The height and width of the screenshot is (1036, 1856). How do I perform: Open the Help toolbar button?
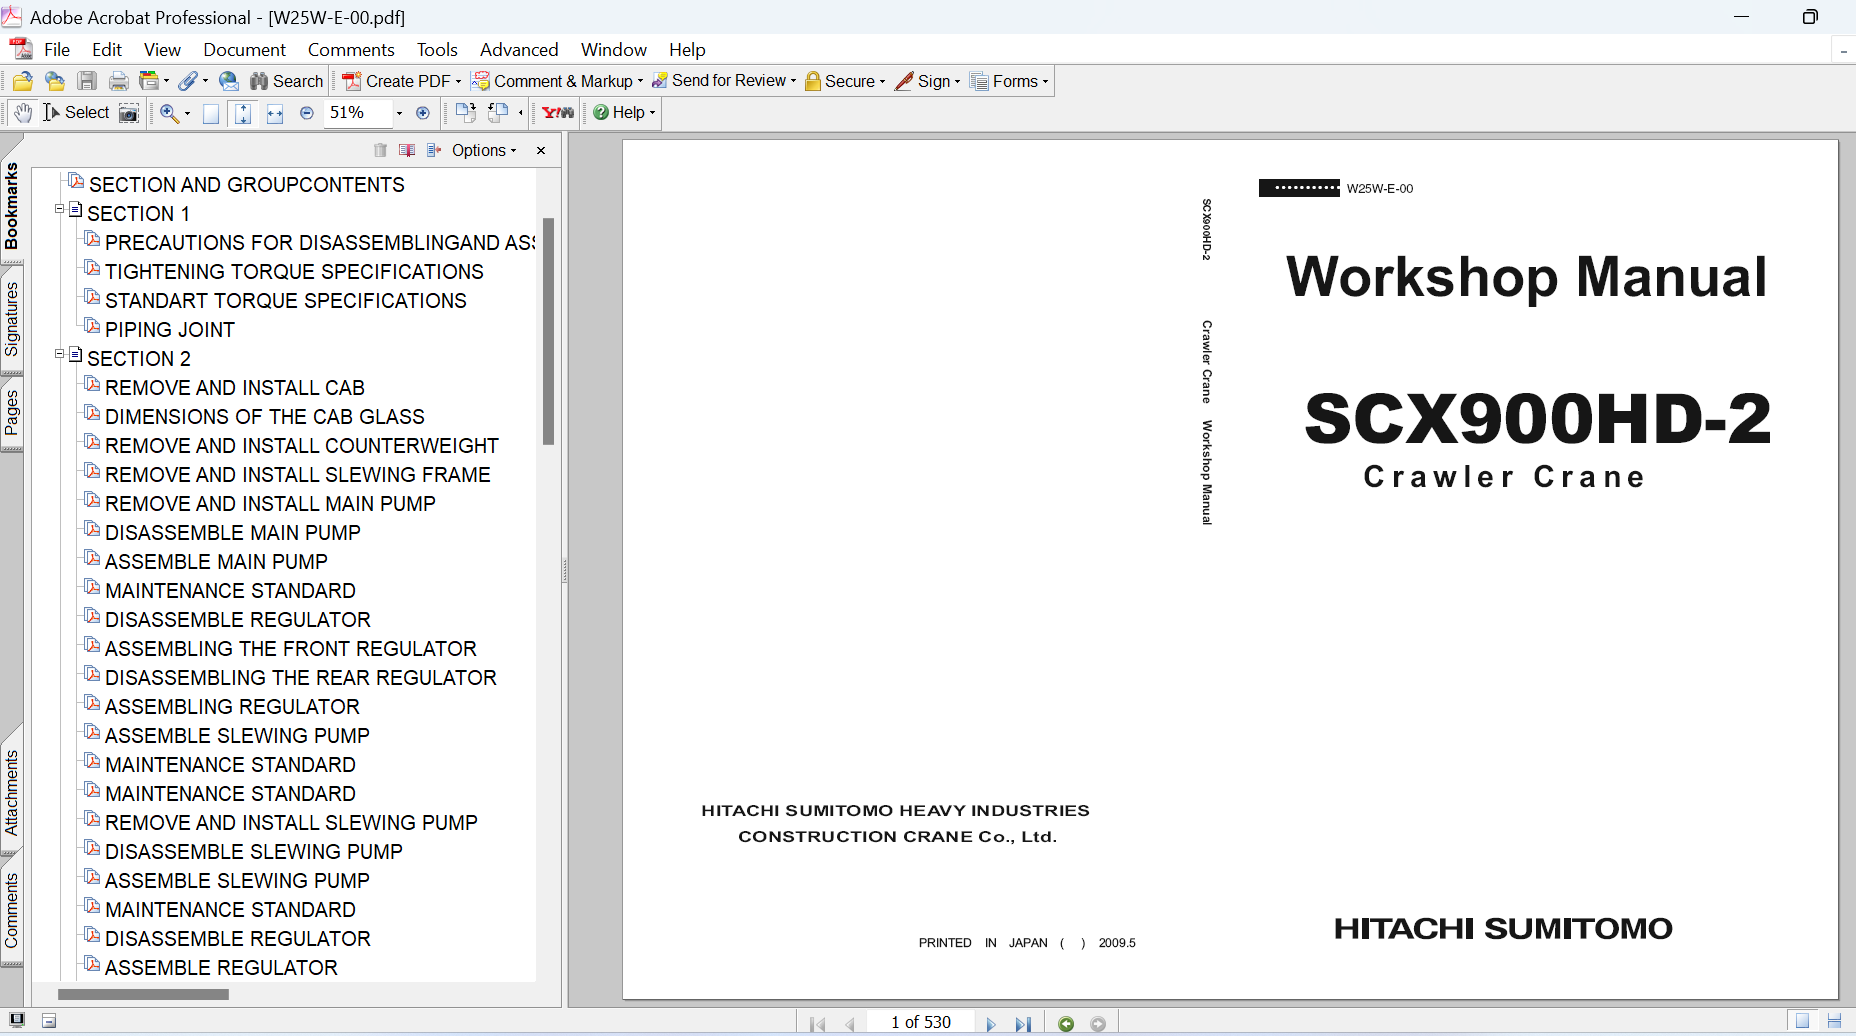624,113
